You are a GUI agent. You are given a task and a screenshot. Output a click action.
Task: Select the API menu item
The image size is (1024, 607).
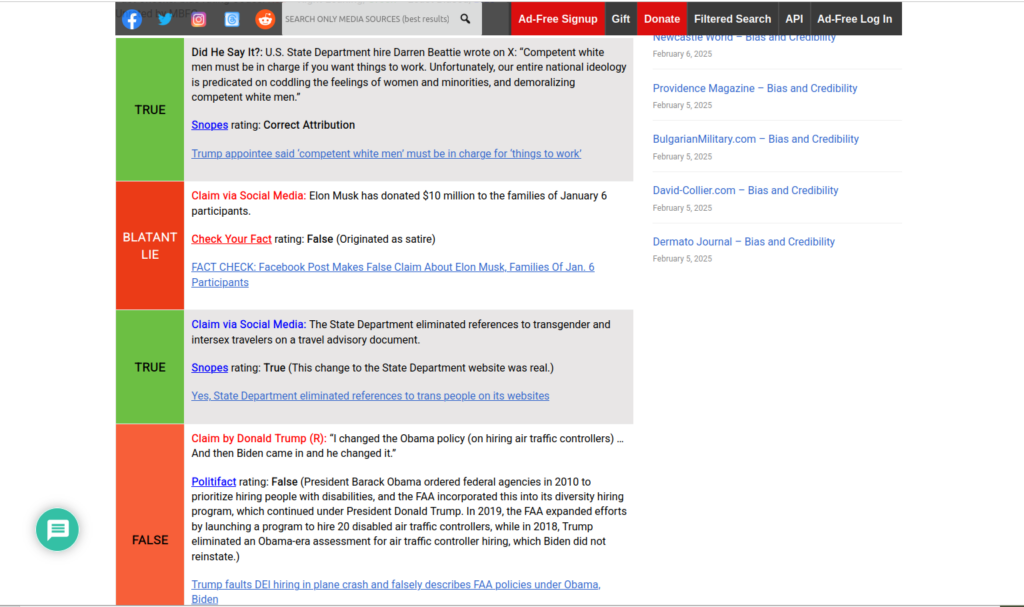794,19
